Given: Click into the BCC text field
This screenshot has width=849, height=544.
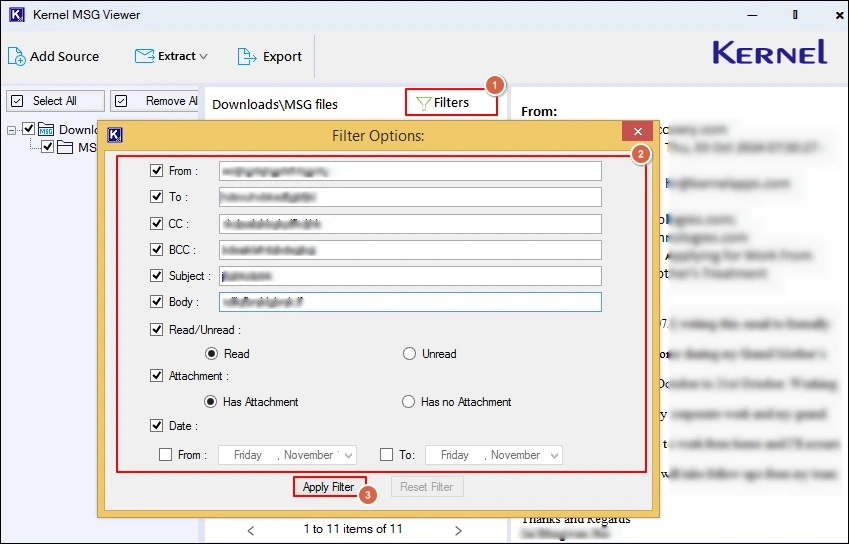Looking at the screenshot, I should [x=410, y=250].
